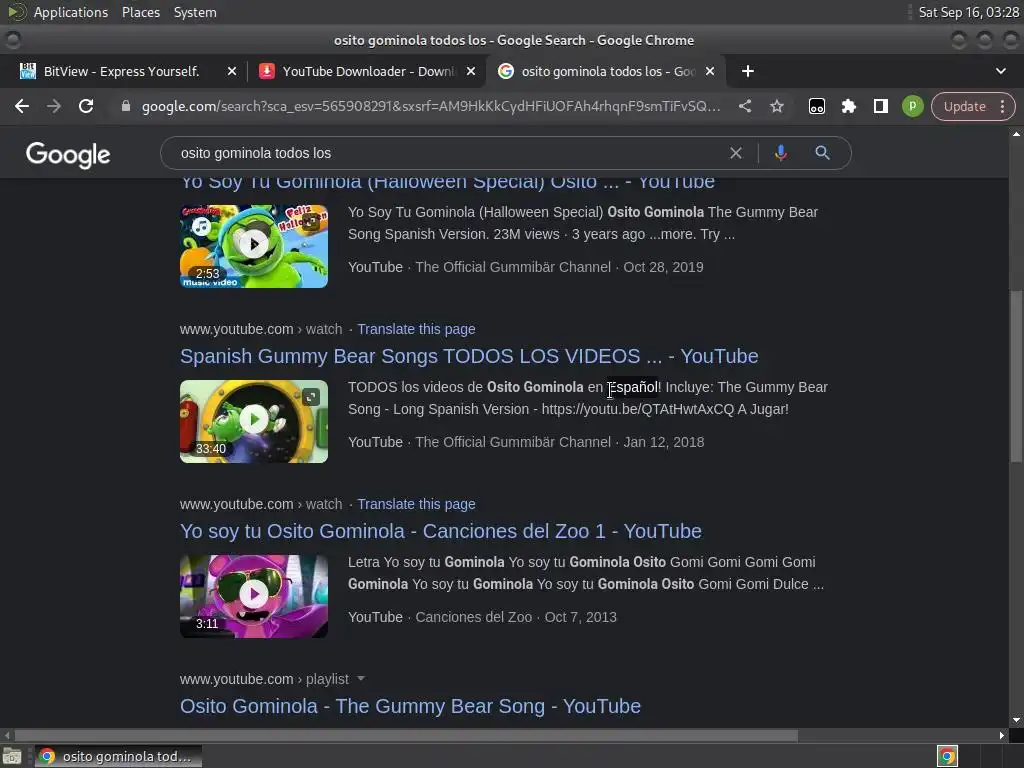The width and height of the screenshot is (1024, 768).
Task: Click The Official Gummibär Channel, Jan 12, 2018
Action: point(560,442)
